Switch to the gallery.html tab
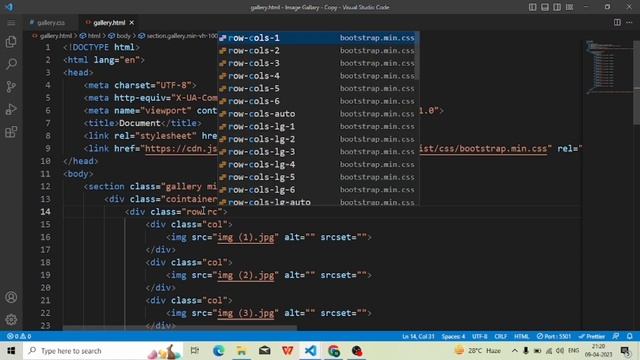 pos(109,23)
